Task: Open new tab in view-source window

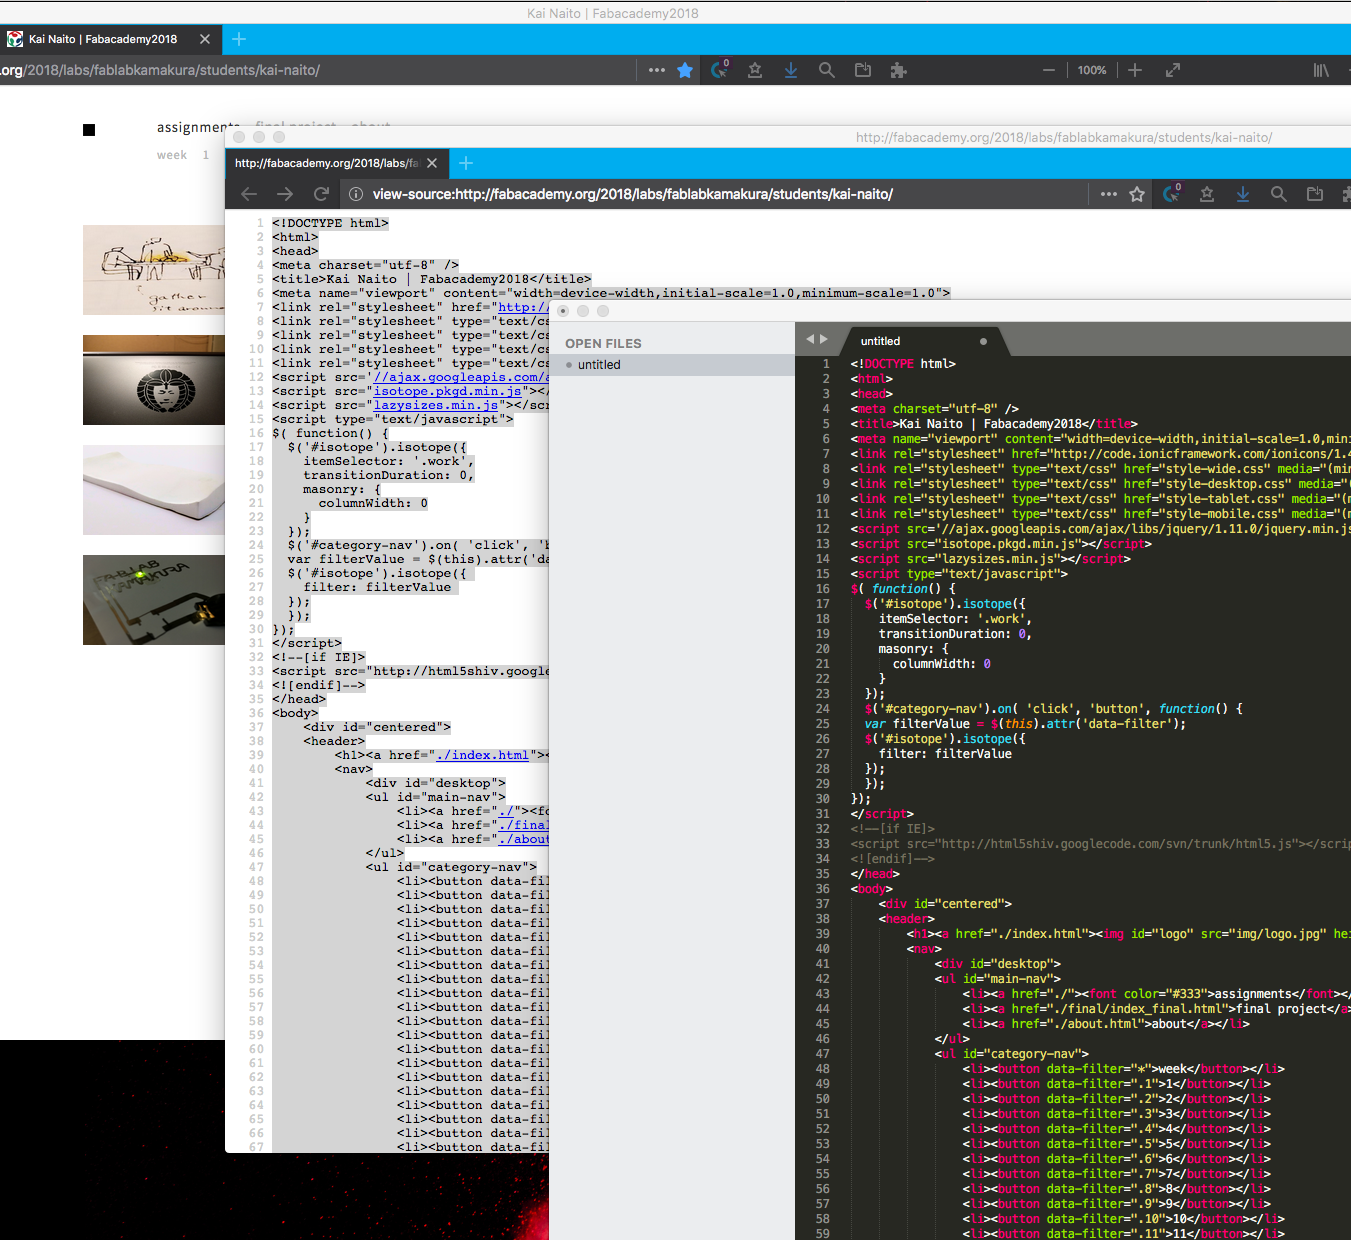Action: [466, 163]
